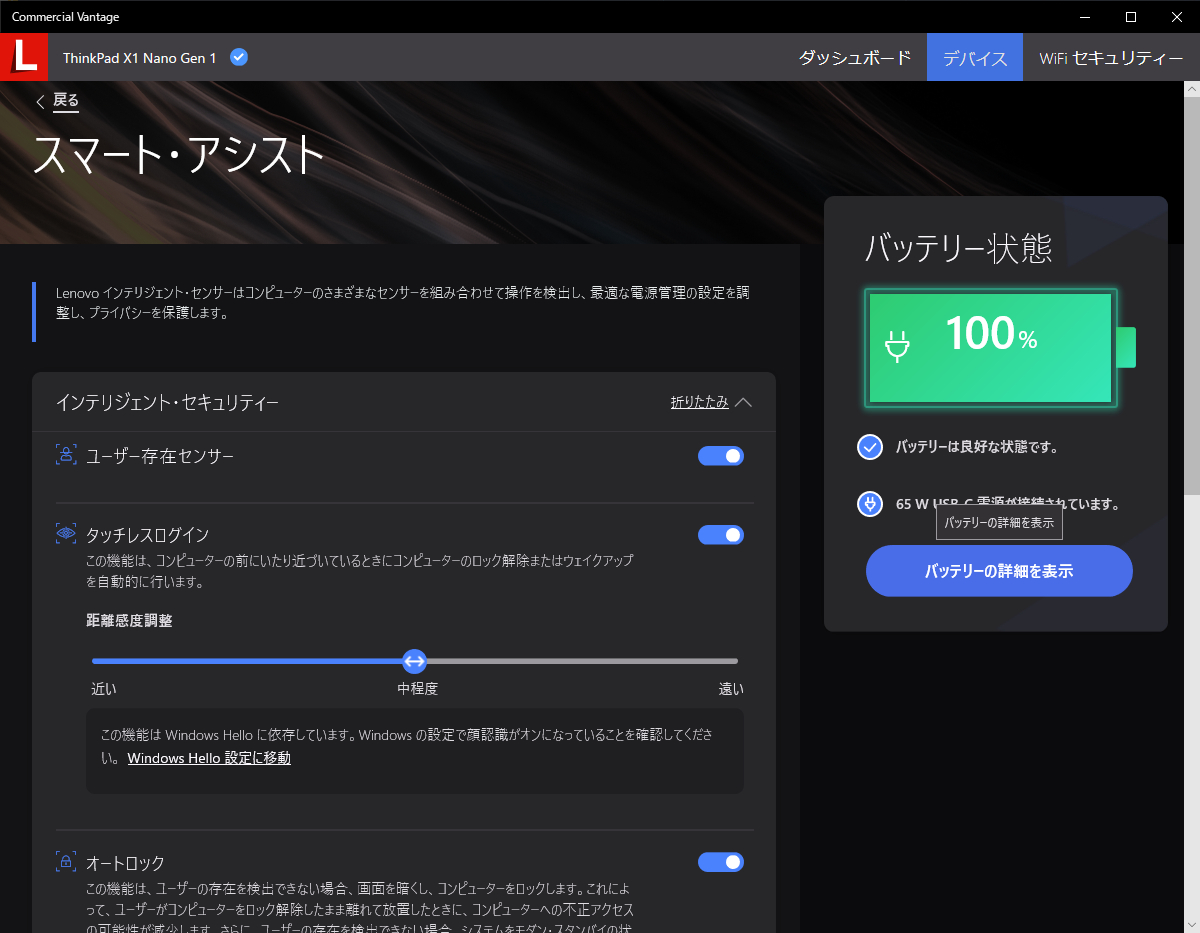Click the scrollbar up arrow
The height and width of the screenshot is (933, 1200).
(x=1191, y=89)
